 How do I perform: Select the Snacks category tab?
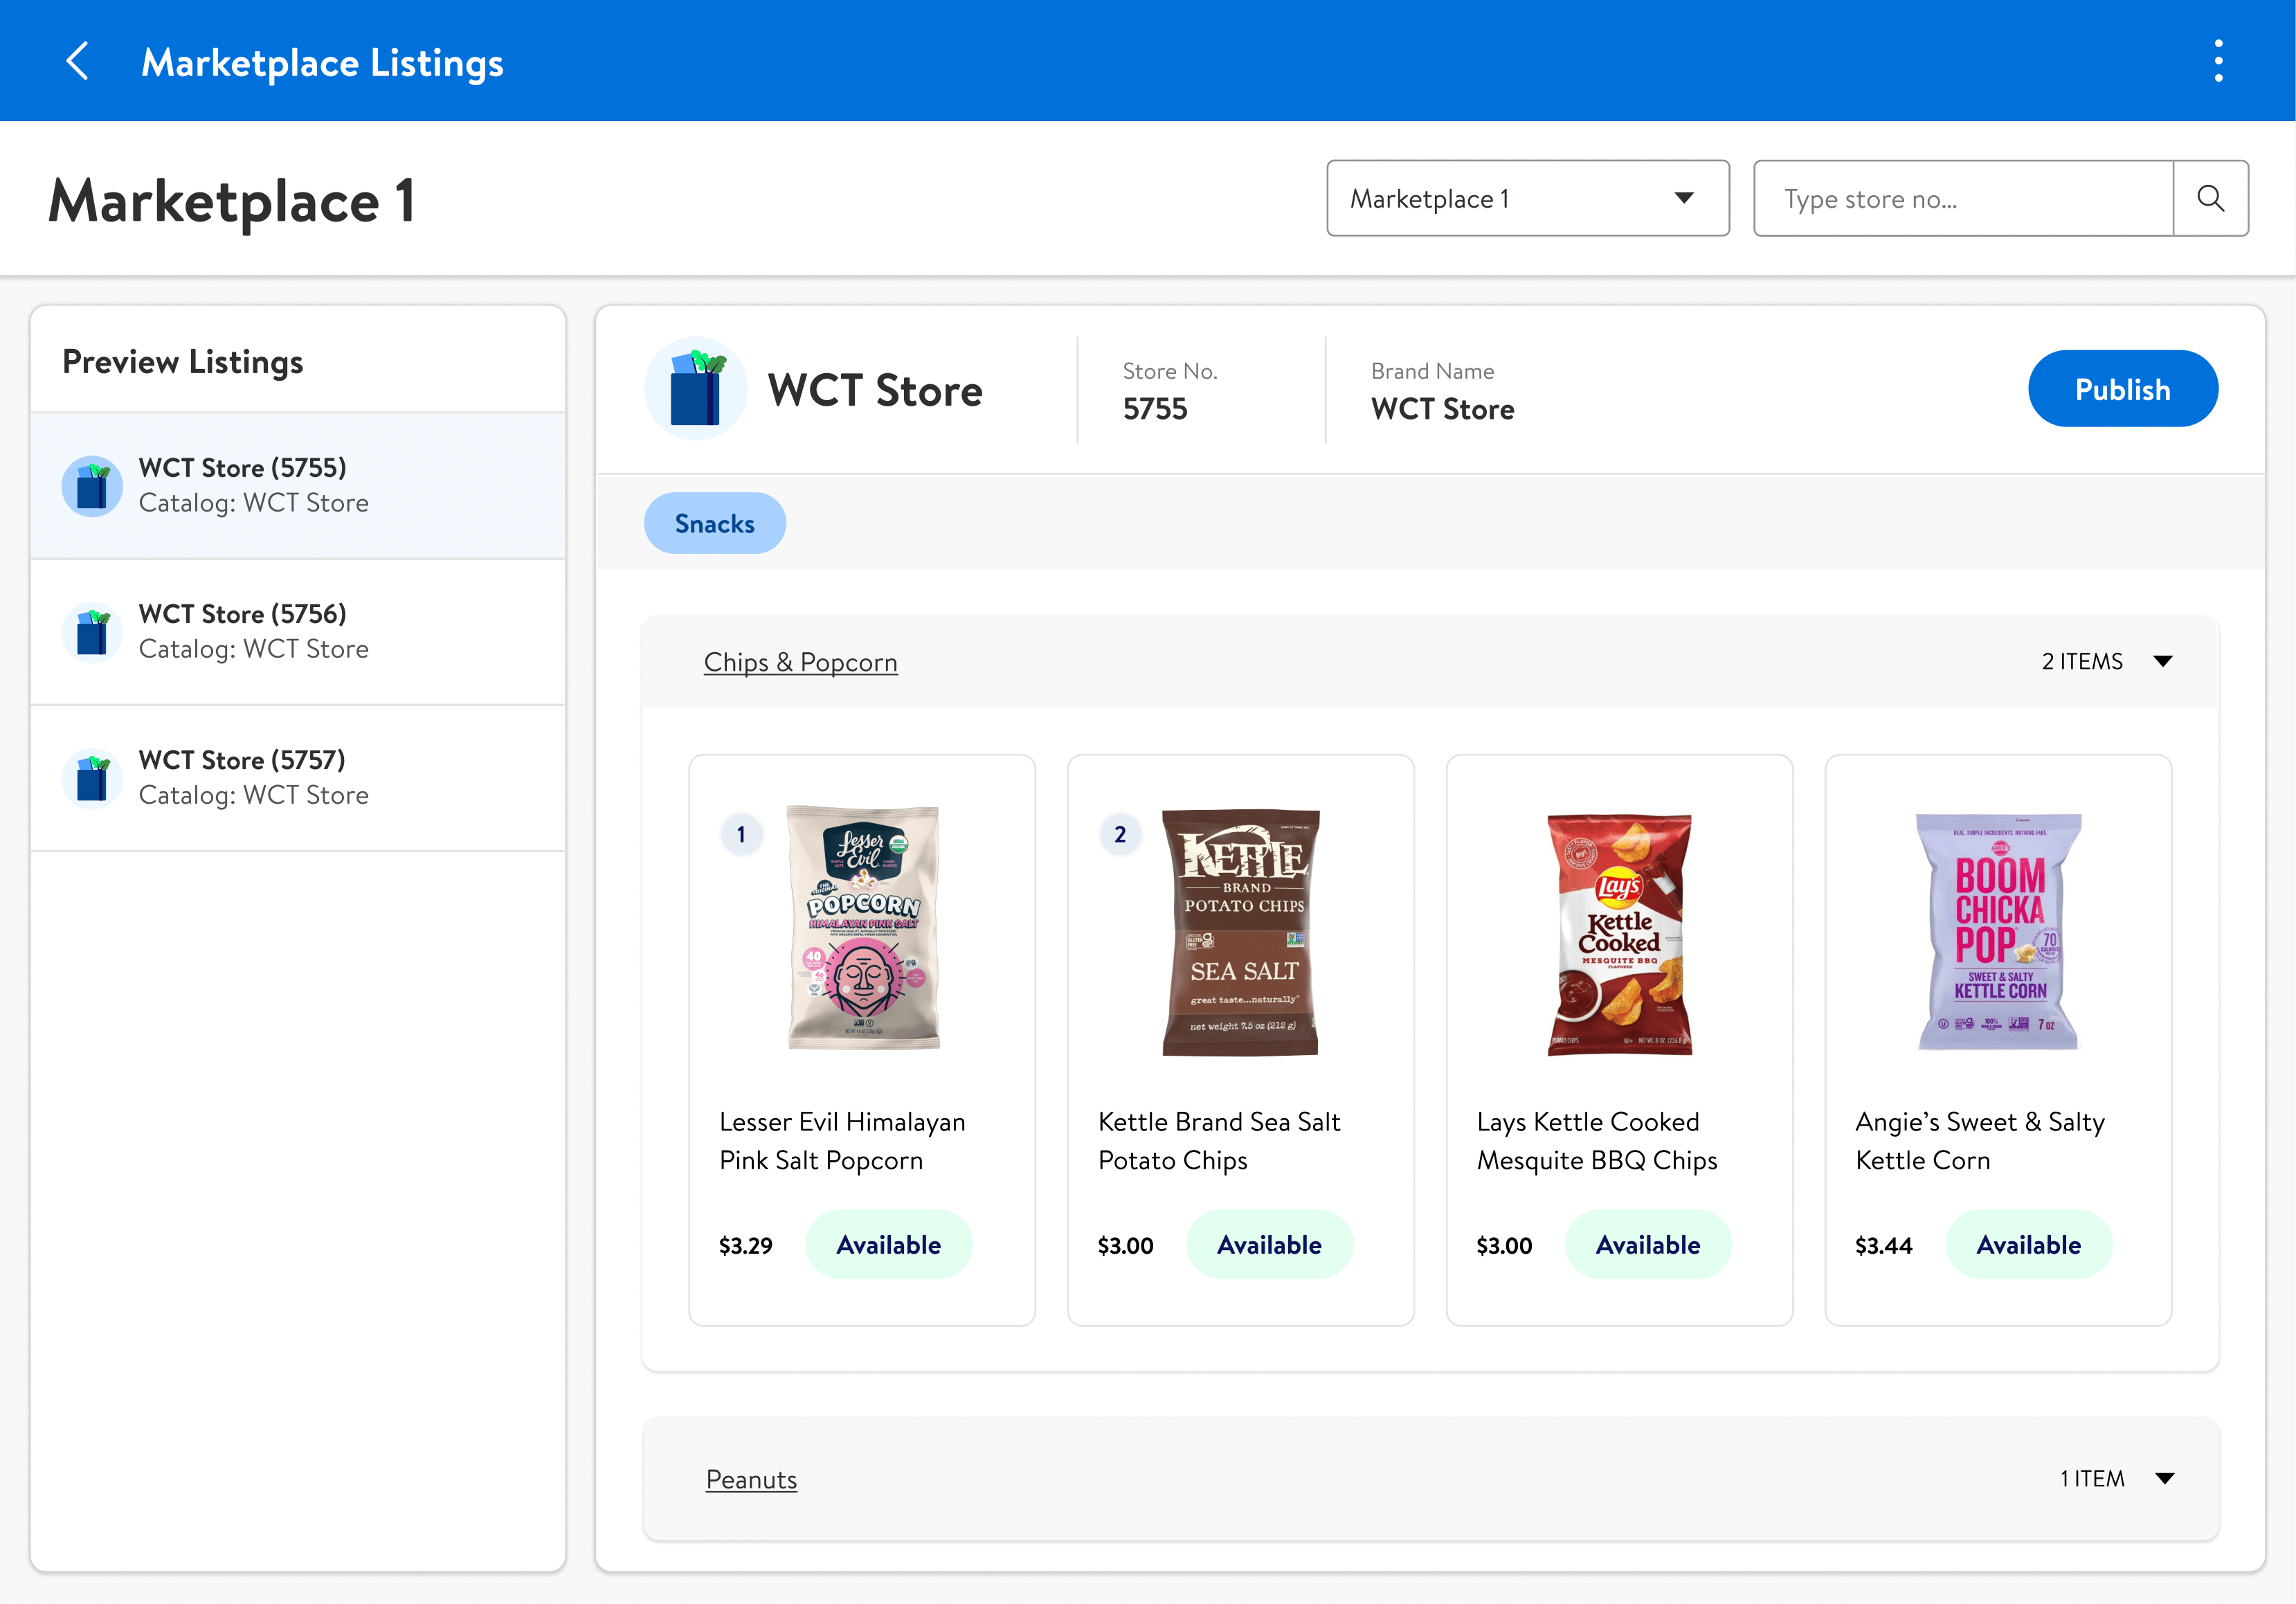[714, 523]
